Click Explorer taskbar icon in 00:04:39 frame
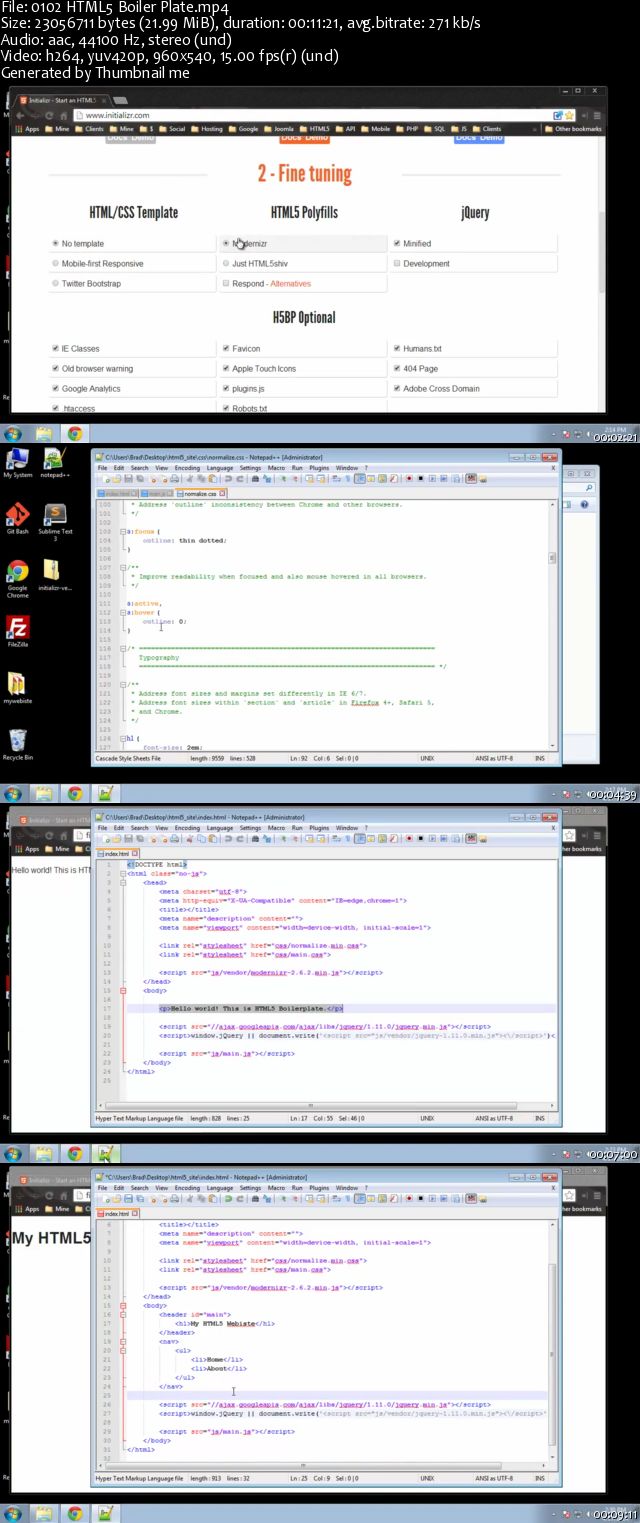 click(44, 794)
